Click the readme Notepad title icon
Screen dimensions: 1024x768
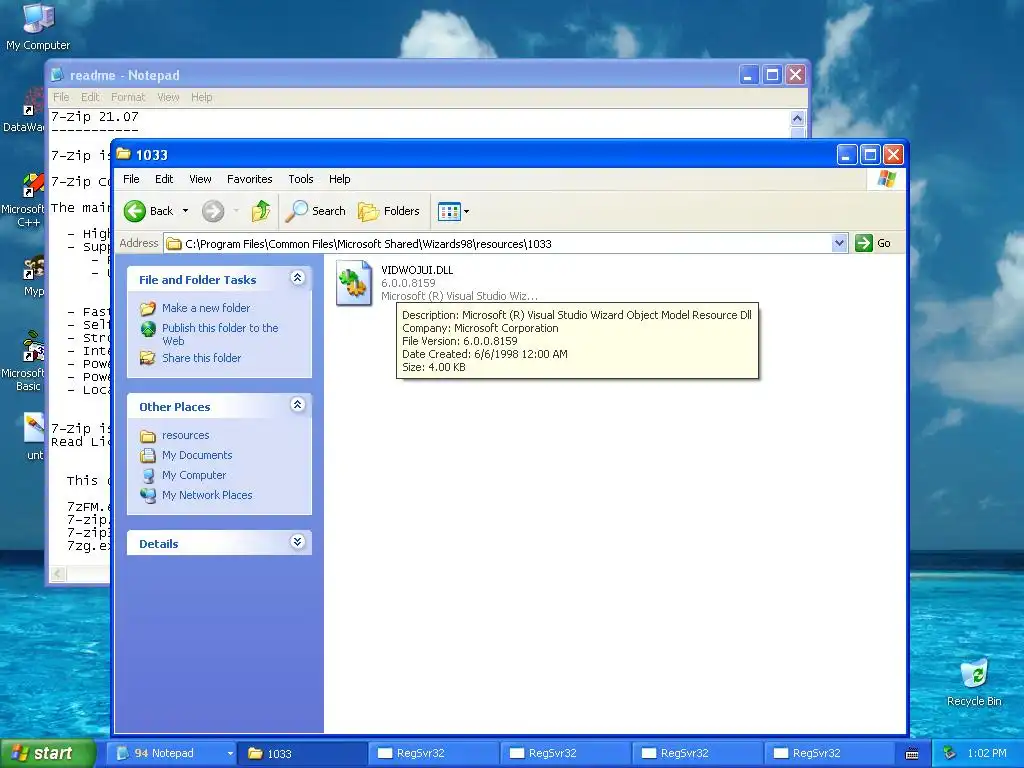pos(57,75)
